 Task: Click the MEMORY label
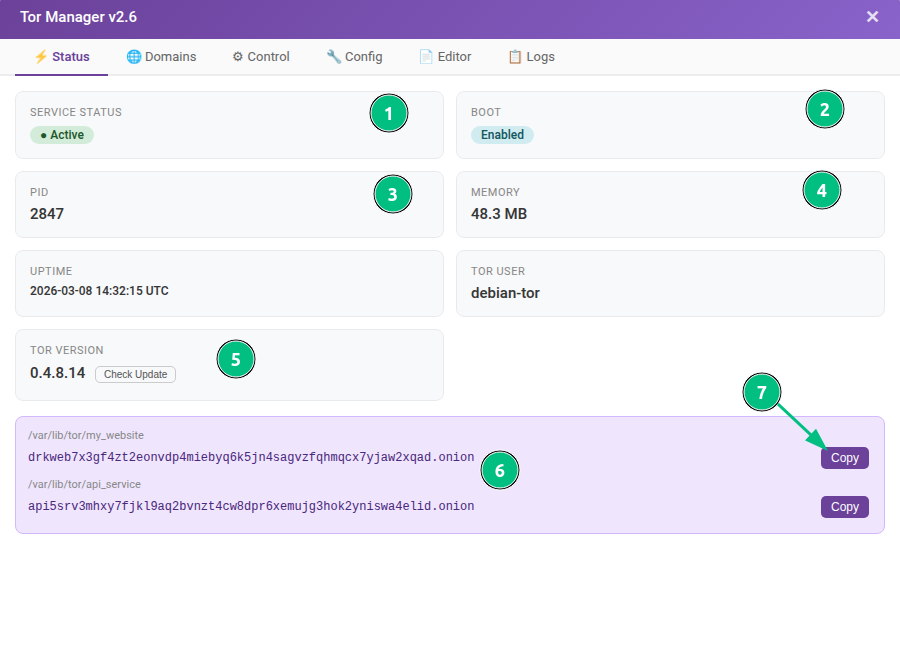point(495,192)
